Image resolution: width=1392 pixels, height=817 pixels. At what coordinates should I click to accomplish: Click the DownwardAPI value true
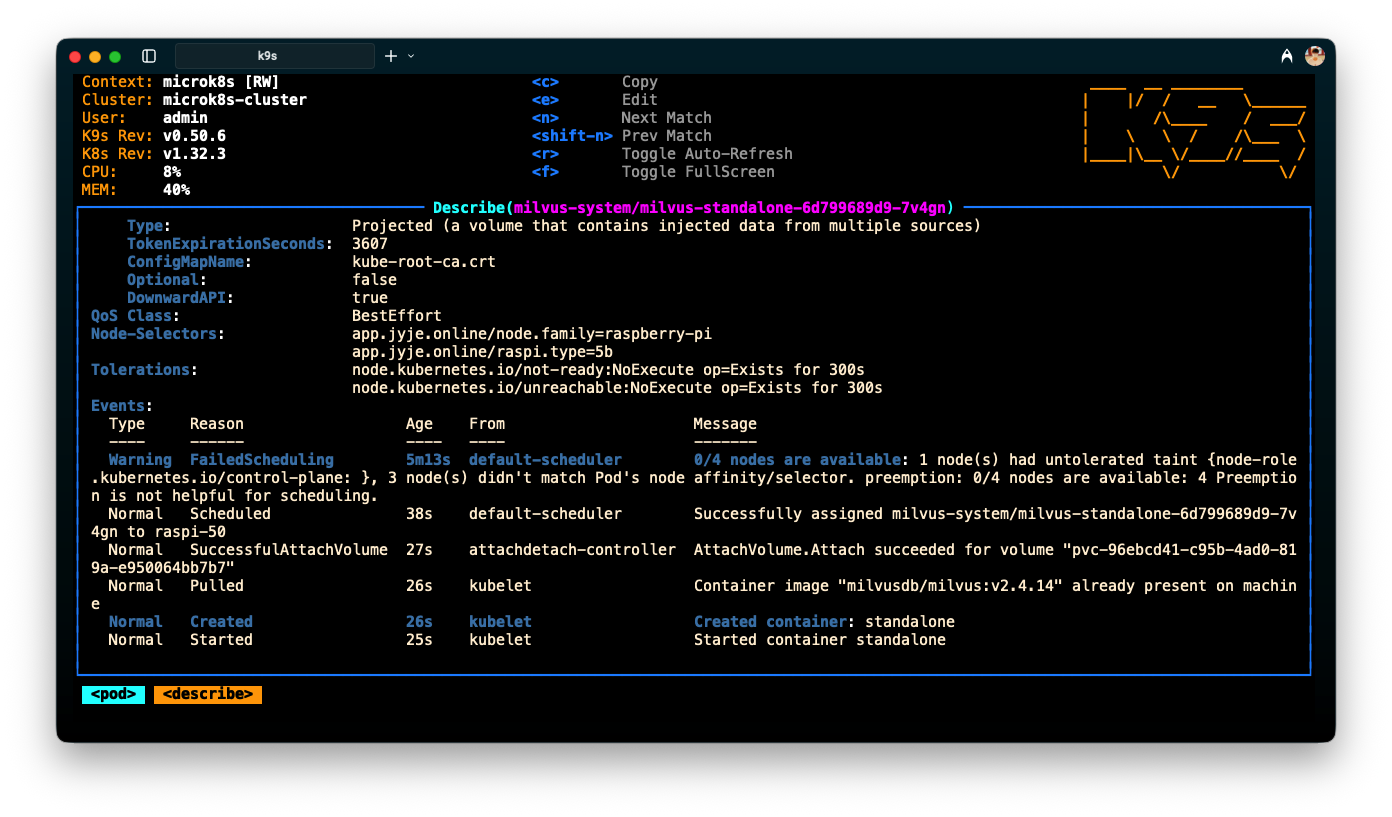click(x=370, y=298)
